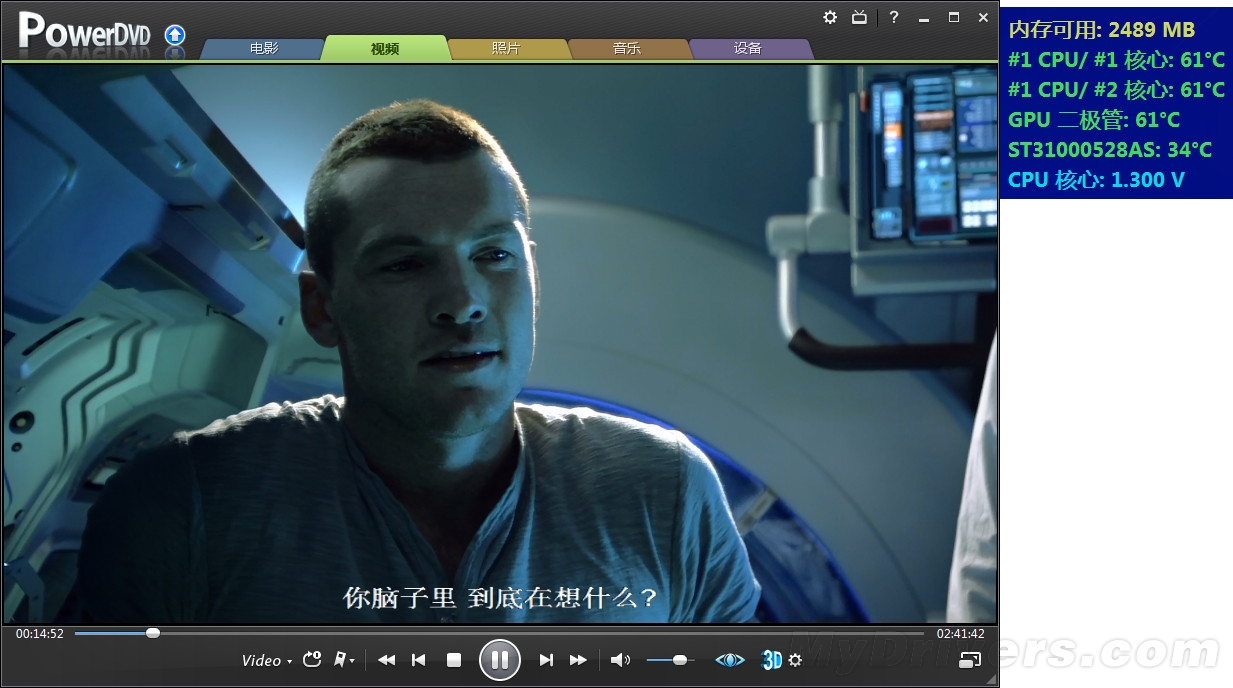Fast forward the video
Viewport: 1233px width, 688px height.
pos(578,660)
